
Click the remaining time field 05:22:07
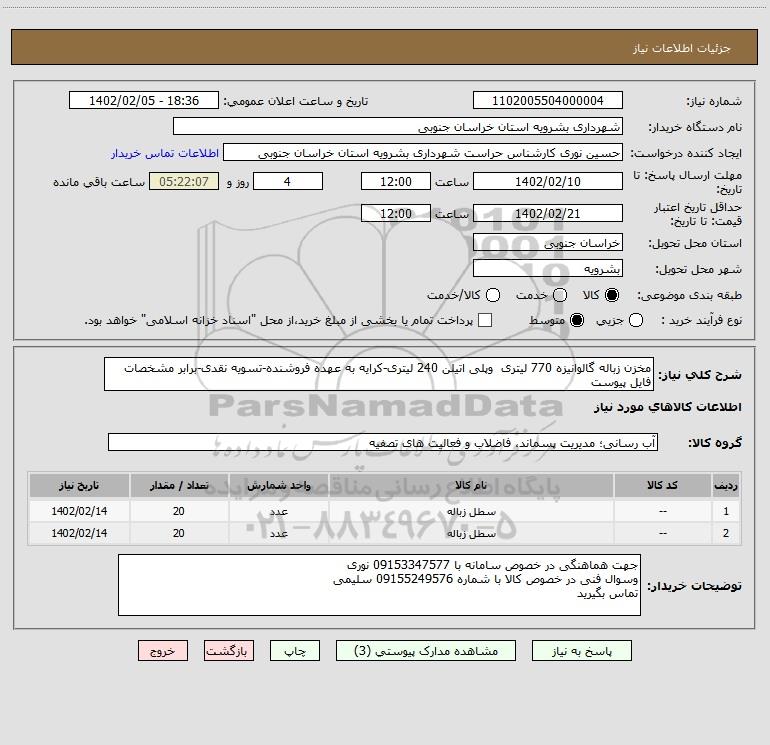184,181
